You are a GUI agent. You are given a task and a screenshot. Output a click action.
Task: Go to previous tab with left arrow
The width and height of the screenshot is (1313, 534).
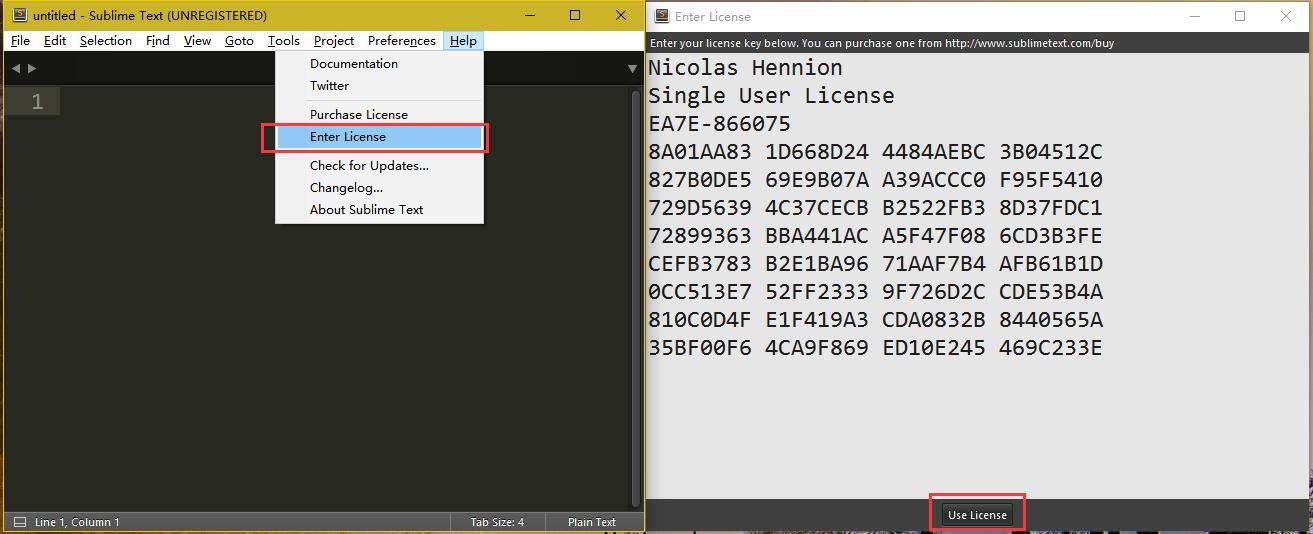(x=16, y=68)
